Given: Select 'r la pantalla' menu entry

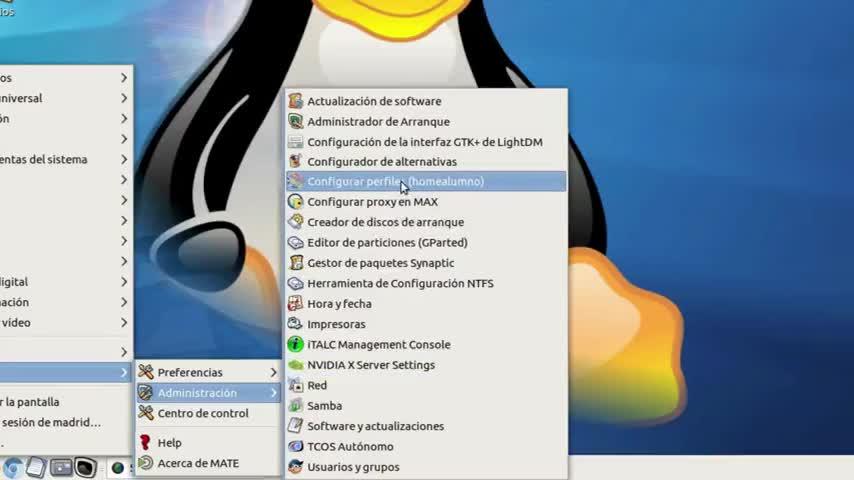Looking at the screenshot, I should tap(65, 402).
